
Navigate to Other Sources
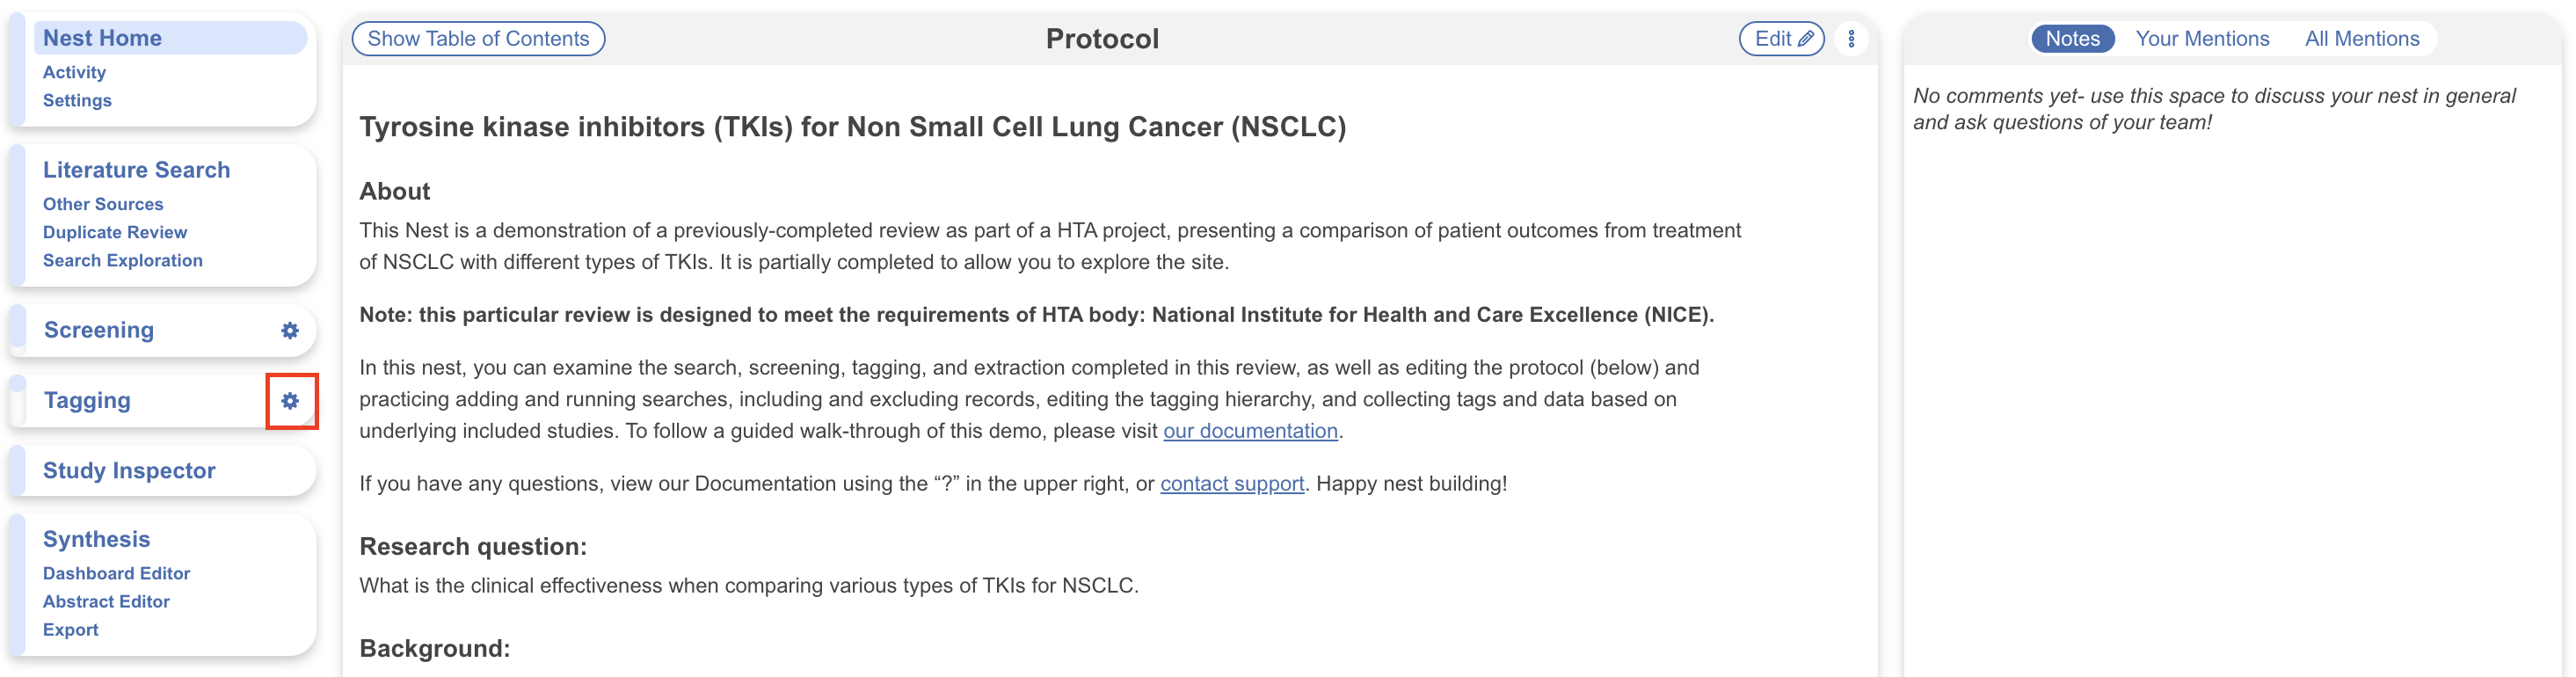tap(103, 204)
